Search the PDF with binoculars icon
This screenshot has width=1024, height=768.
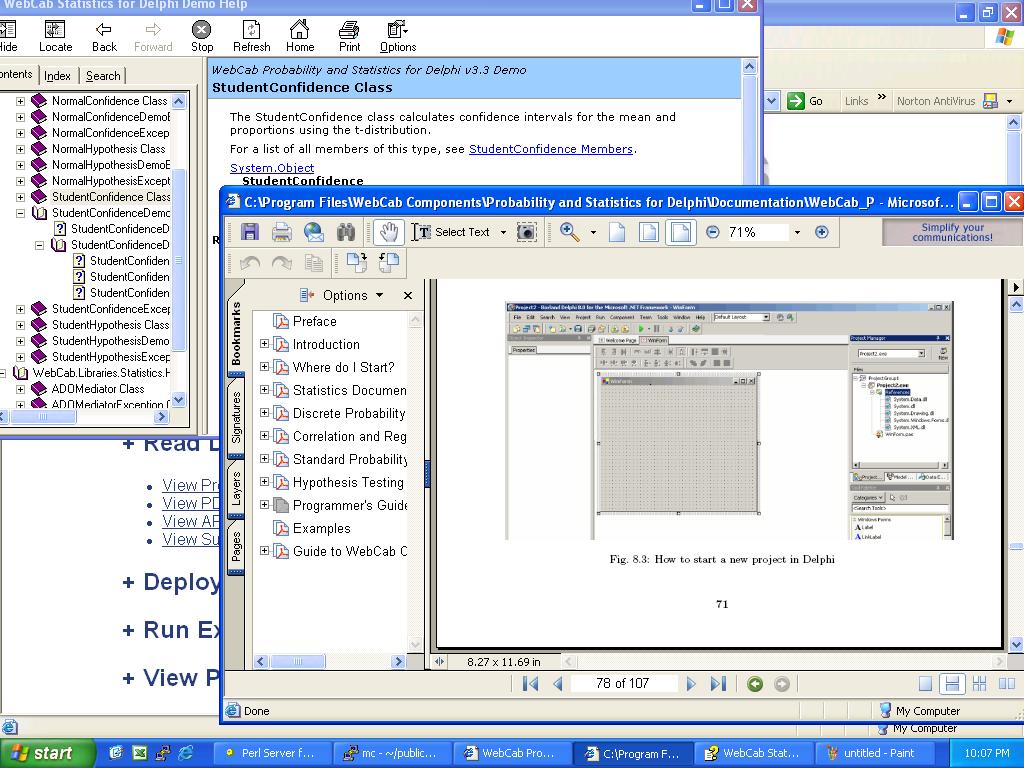(345, 232)
